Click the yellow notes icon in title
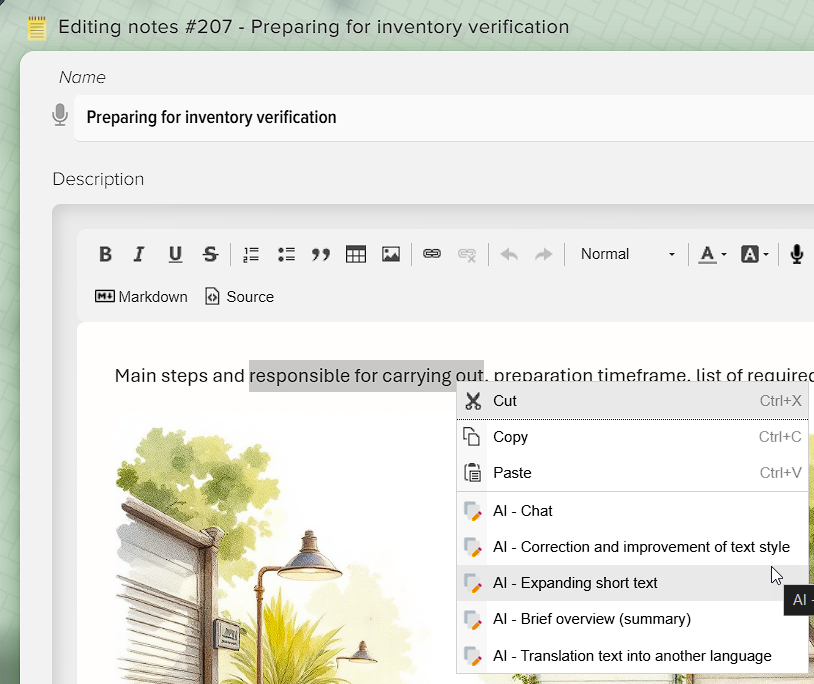 pyautogui.click(x=37, y=28)
